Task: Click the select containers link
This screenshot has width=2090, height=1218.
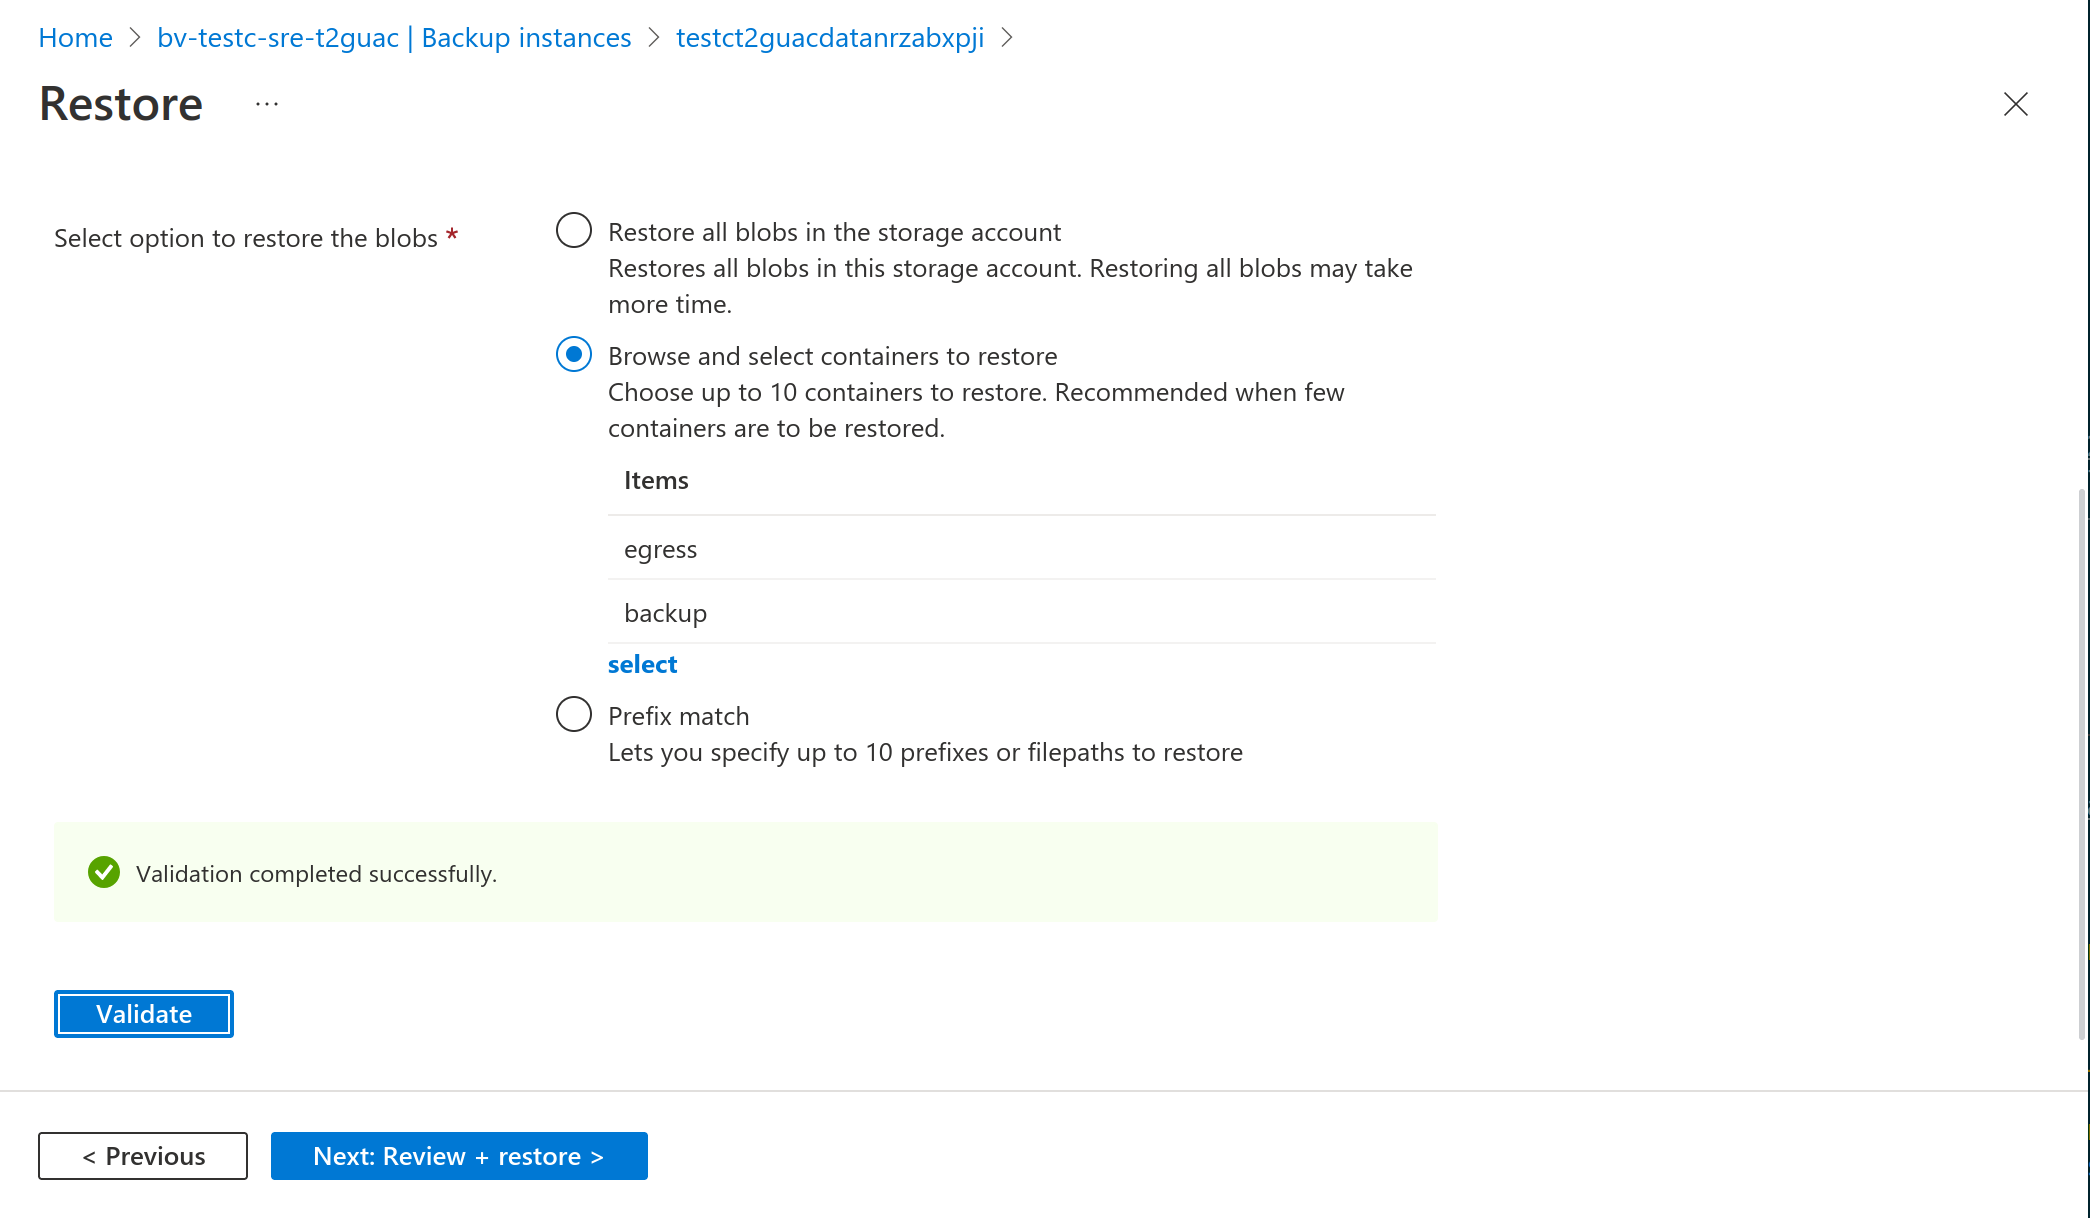Action: (x=642, y=664)
